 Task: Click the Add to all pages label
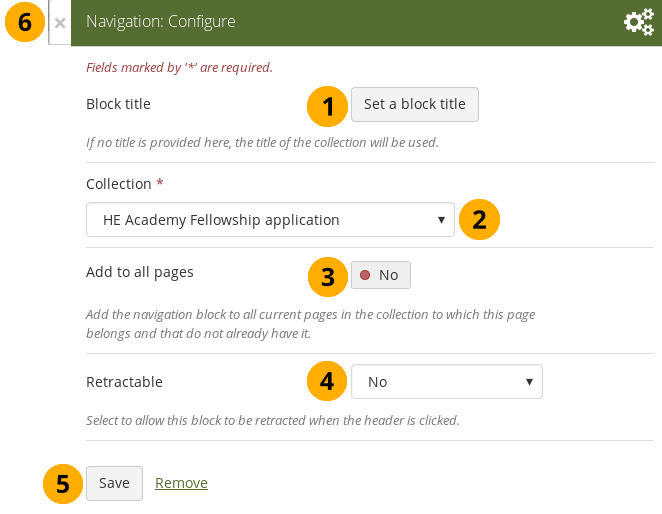[x=140, y=272]
